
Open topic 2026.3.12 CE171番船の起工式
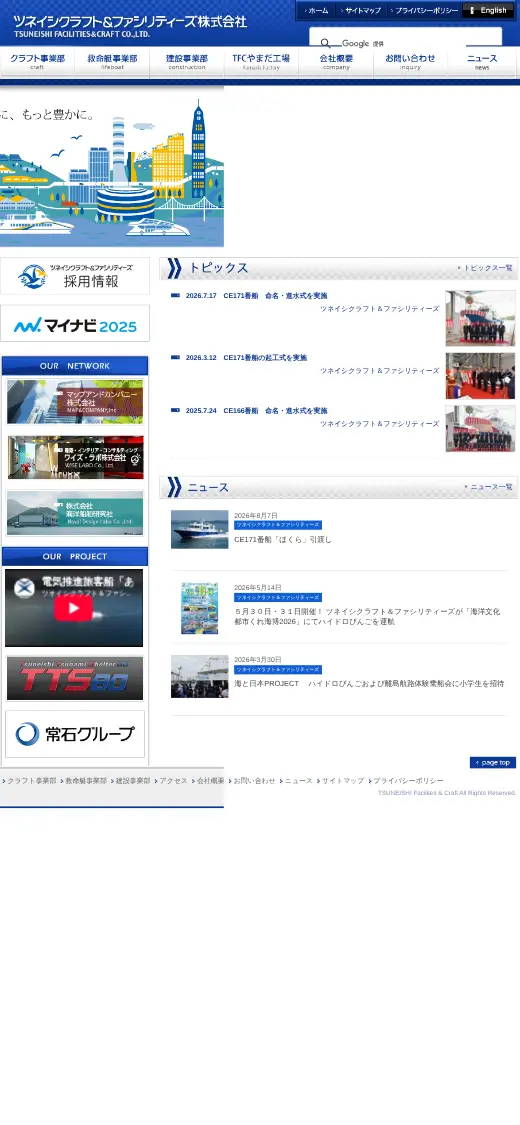click(246, 357)
